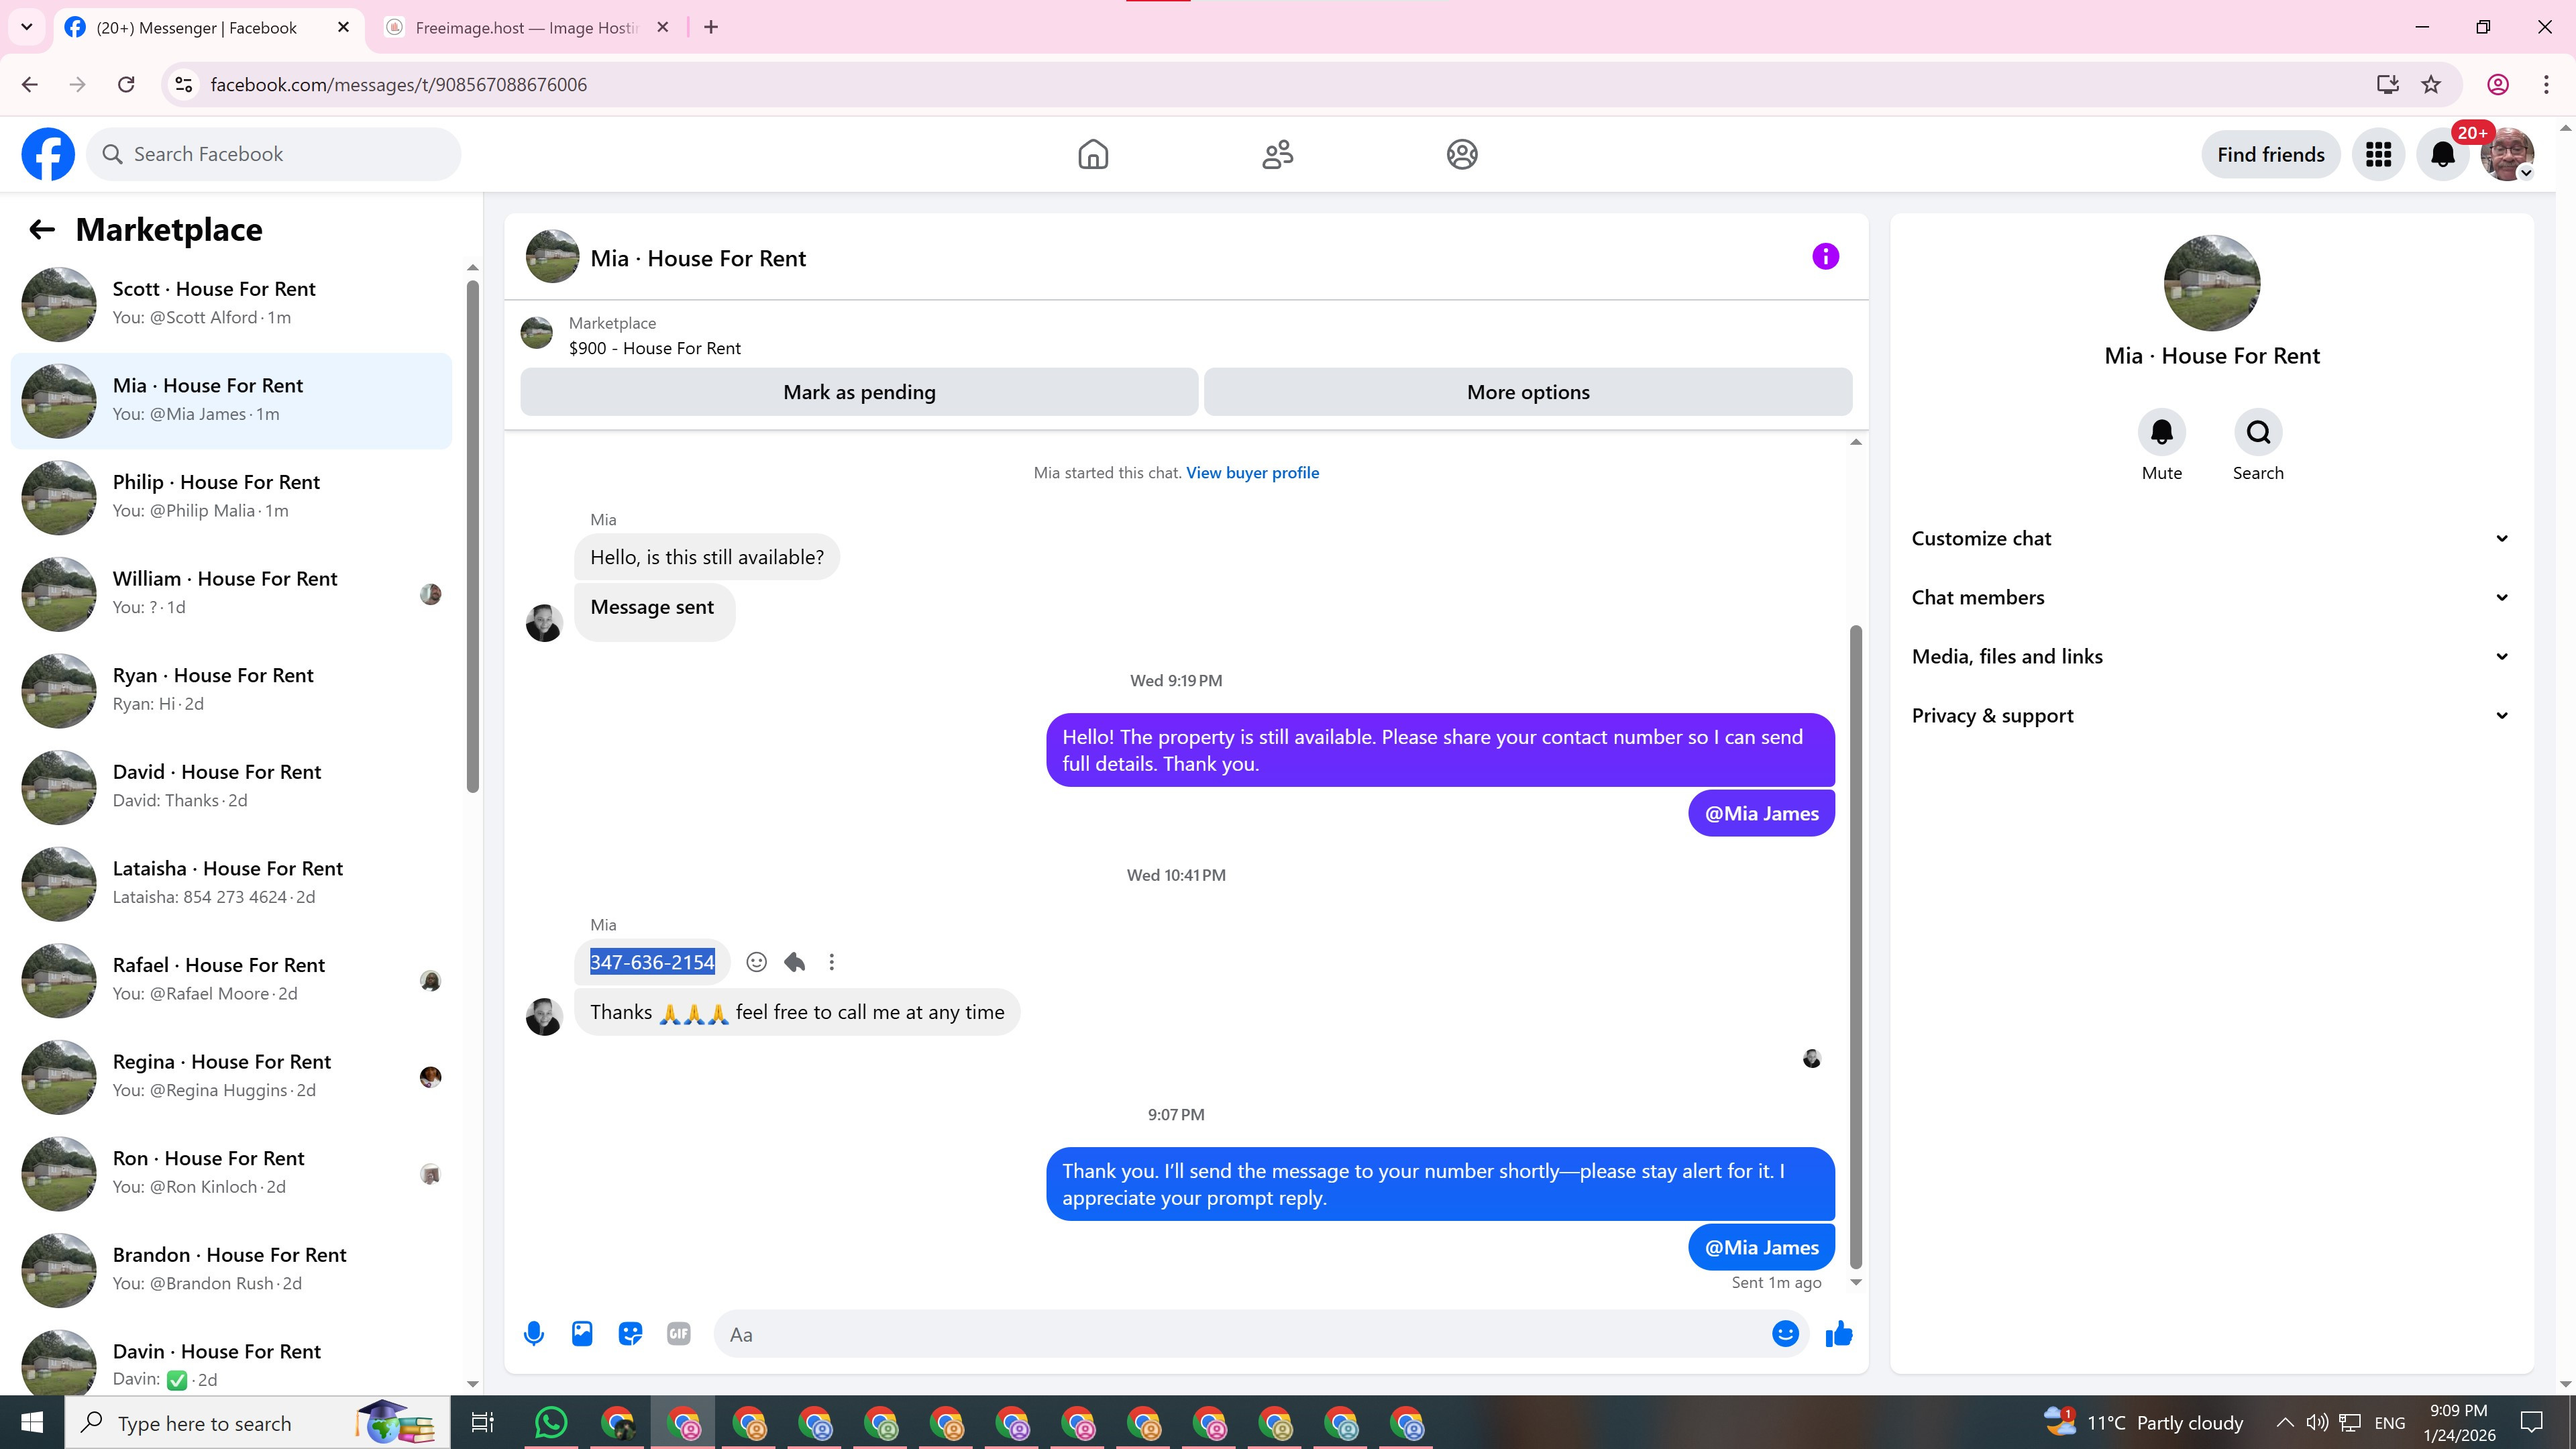The width and height of the screenshot is (2576, 1449).
Task: Expand Media, files and links
Action: click(2211, 656)
